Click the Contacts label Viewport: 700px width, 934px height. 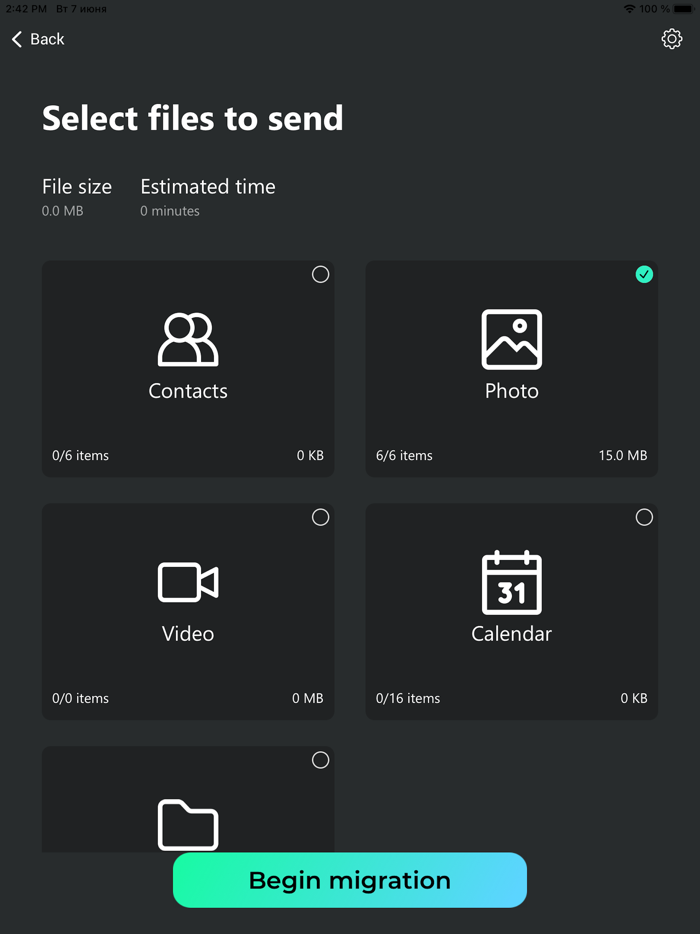point(188,391)
